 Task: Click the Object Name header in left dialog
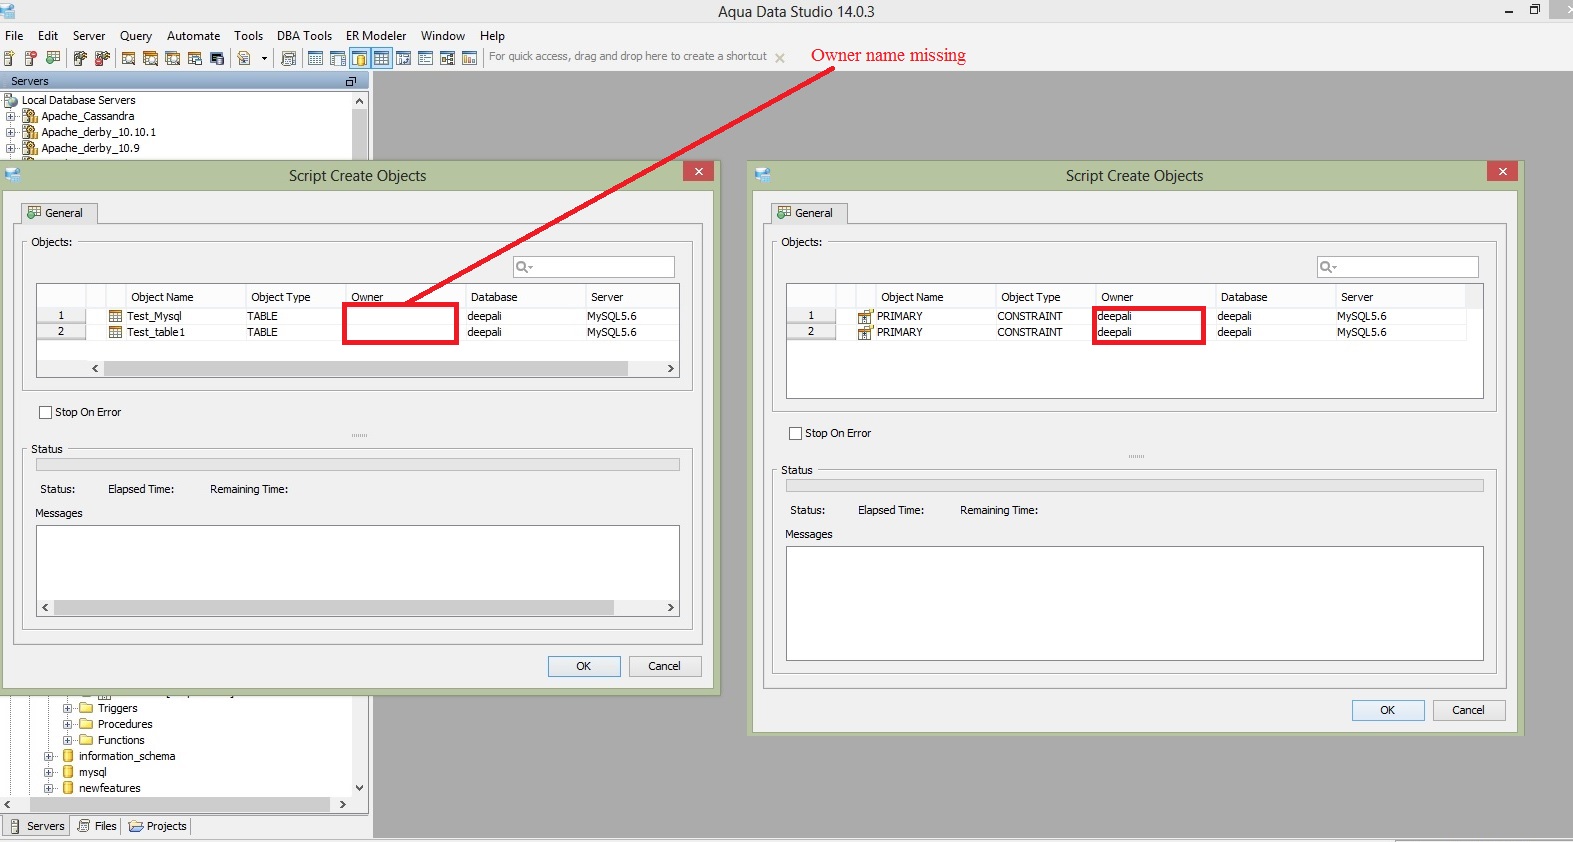(x=185, y=297)
